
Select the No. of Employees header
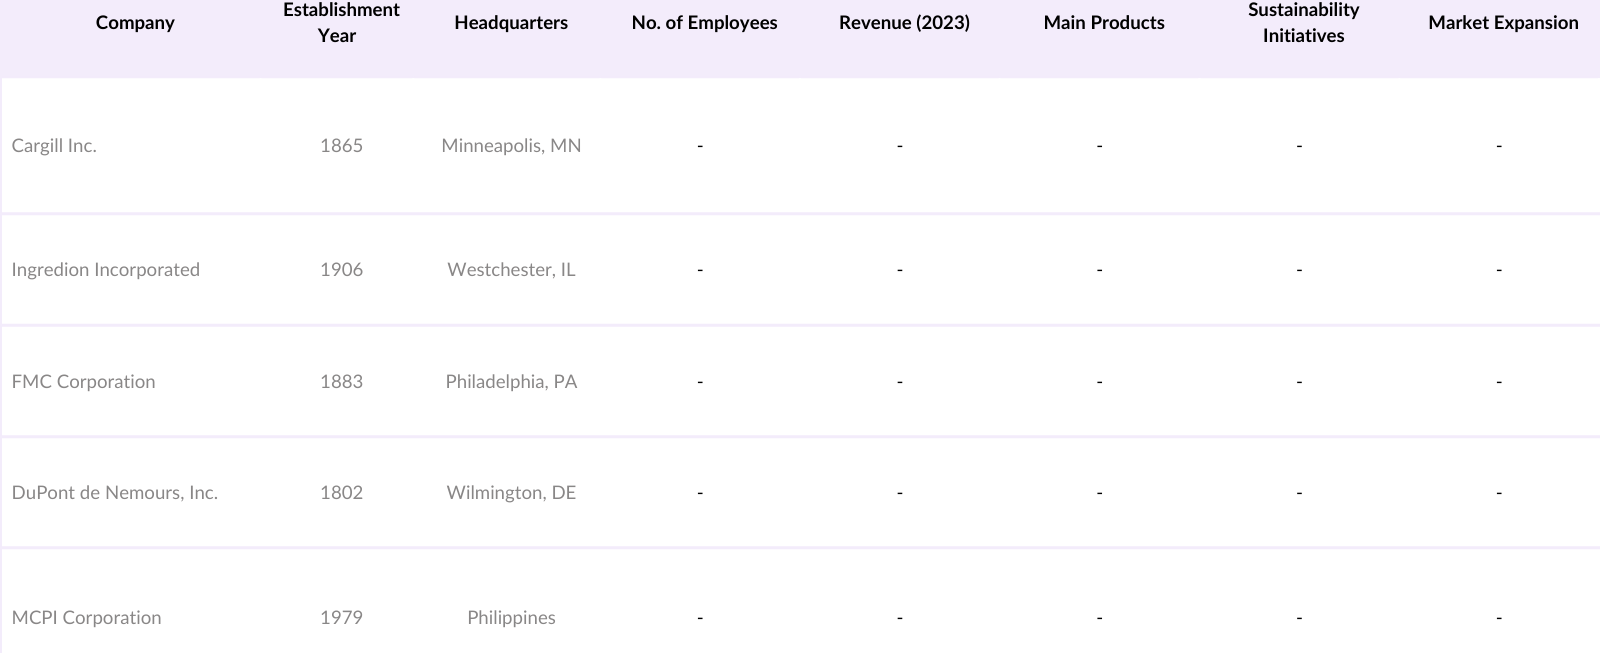pos(704,23)
